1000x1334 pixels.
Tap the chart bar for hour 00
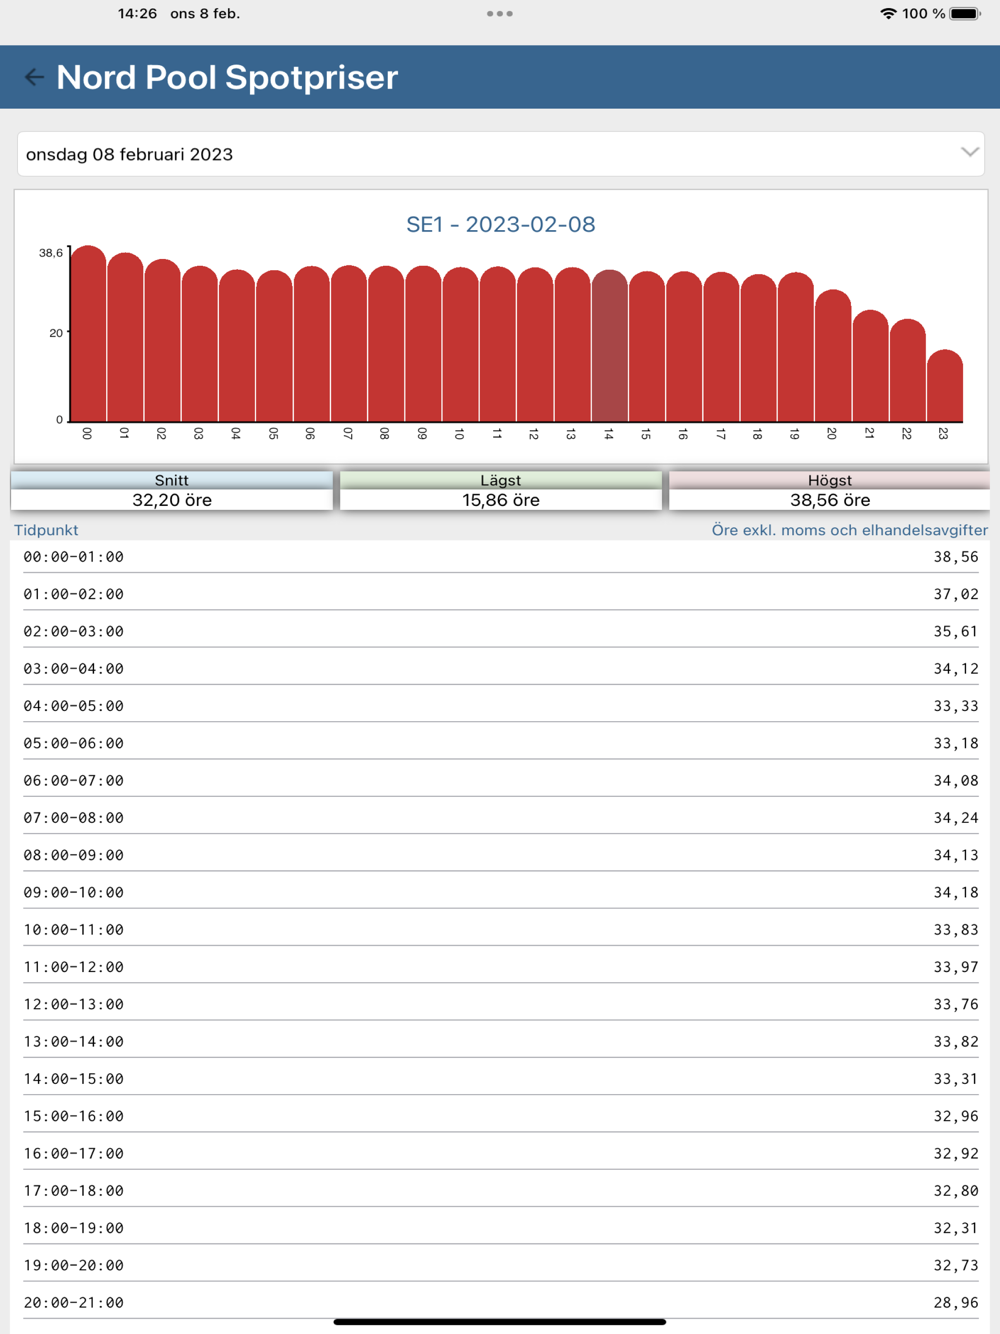click(x=88, y=333)
